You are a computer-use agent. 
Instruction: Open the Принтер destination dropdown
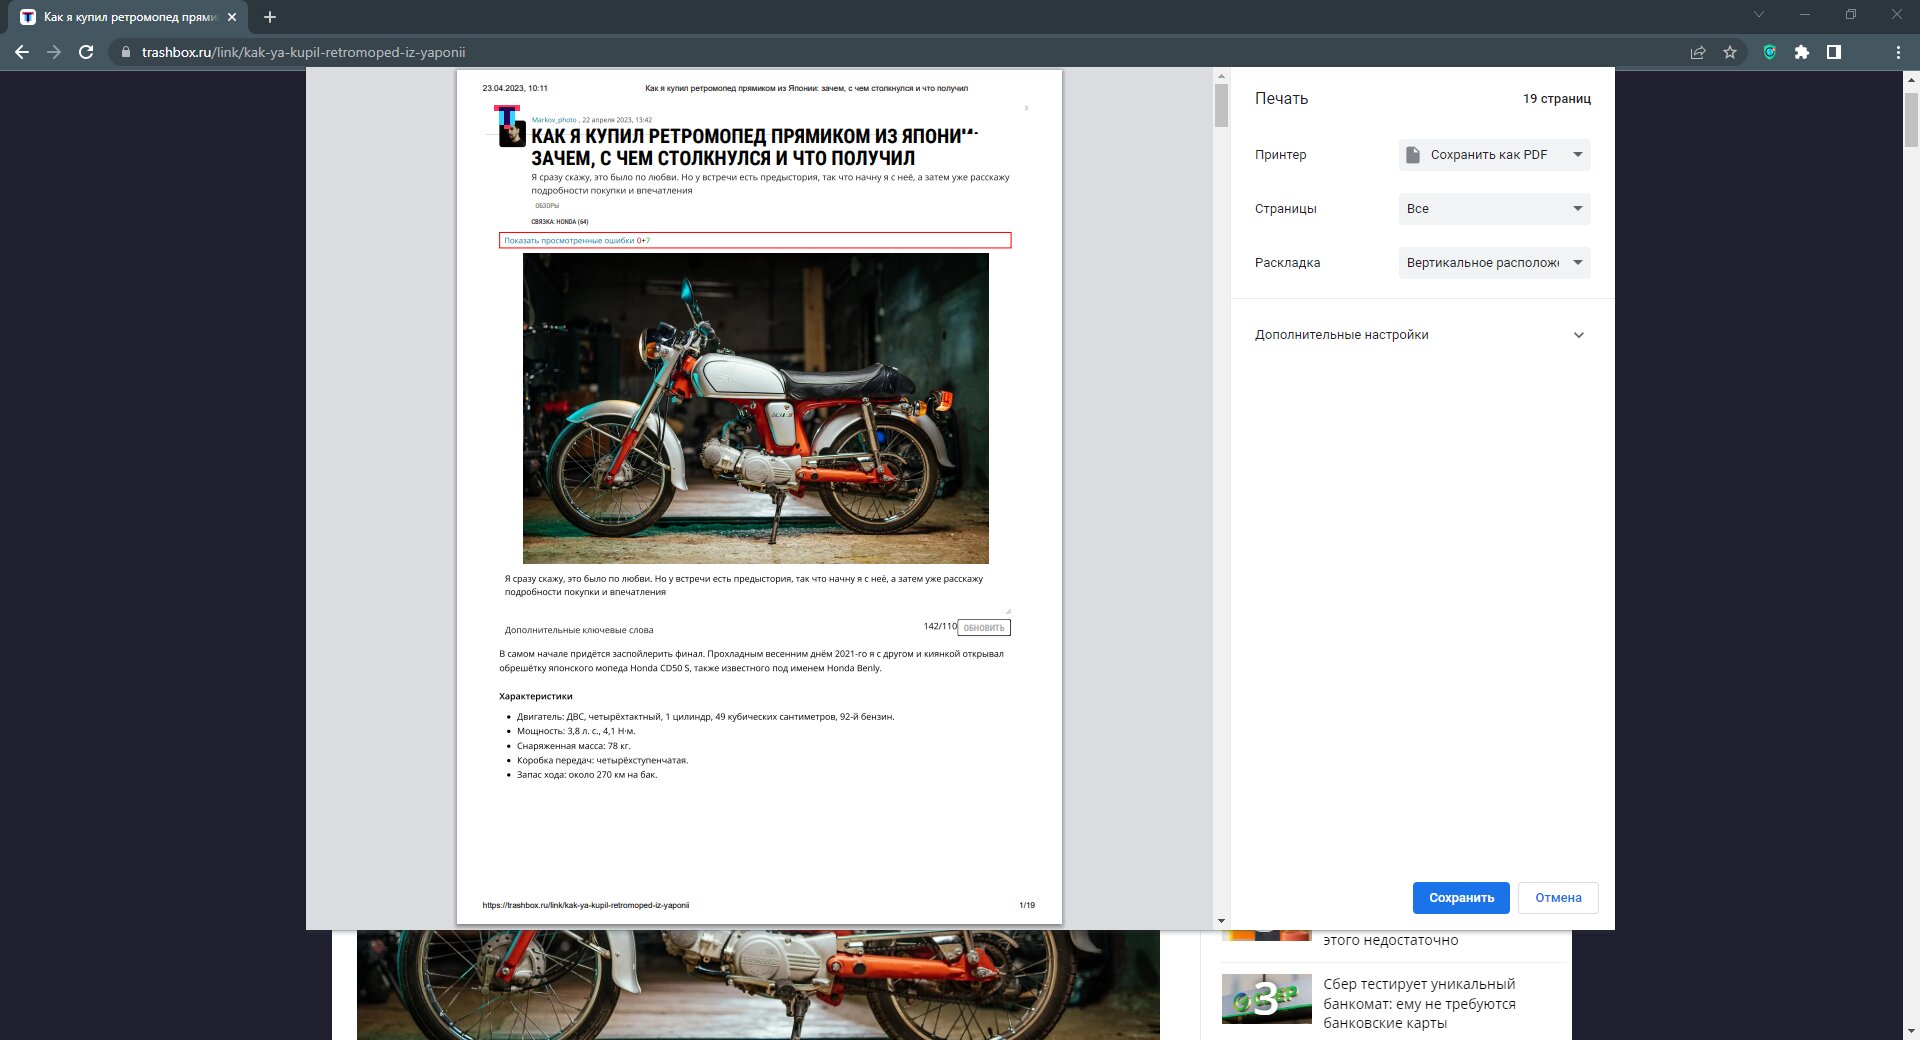pos(1494,155)
